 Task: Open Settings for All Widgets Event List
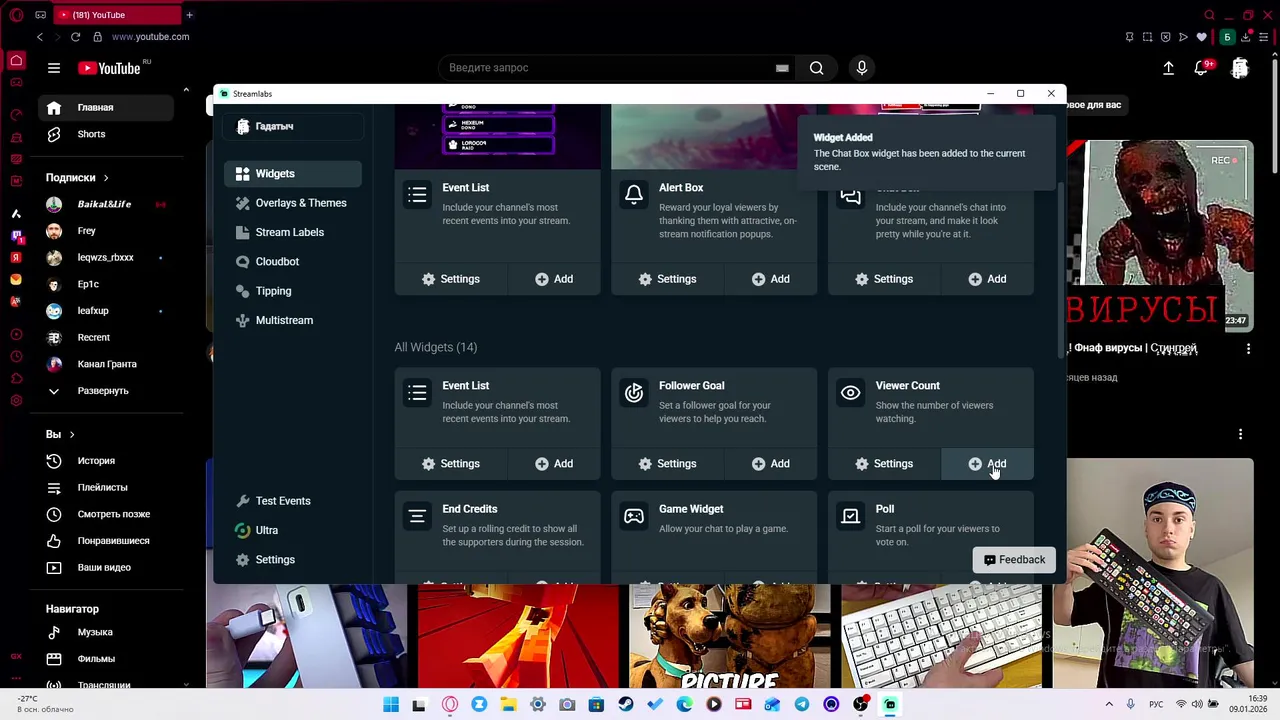tap(450, 464)
